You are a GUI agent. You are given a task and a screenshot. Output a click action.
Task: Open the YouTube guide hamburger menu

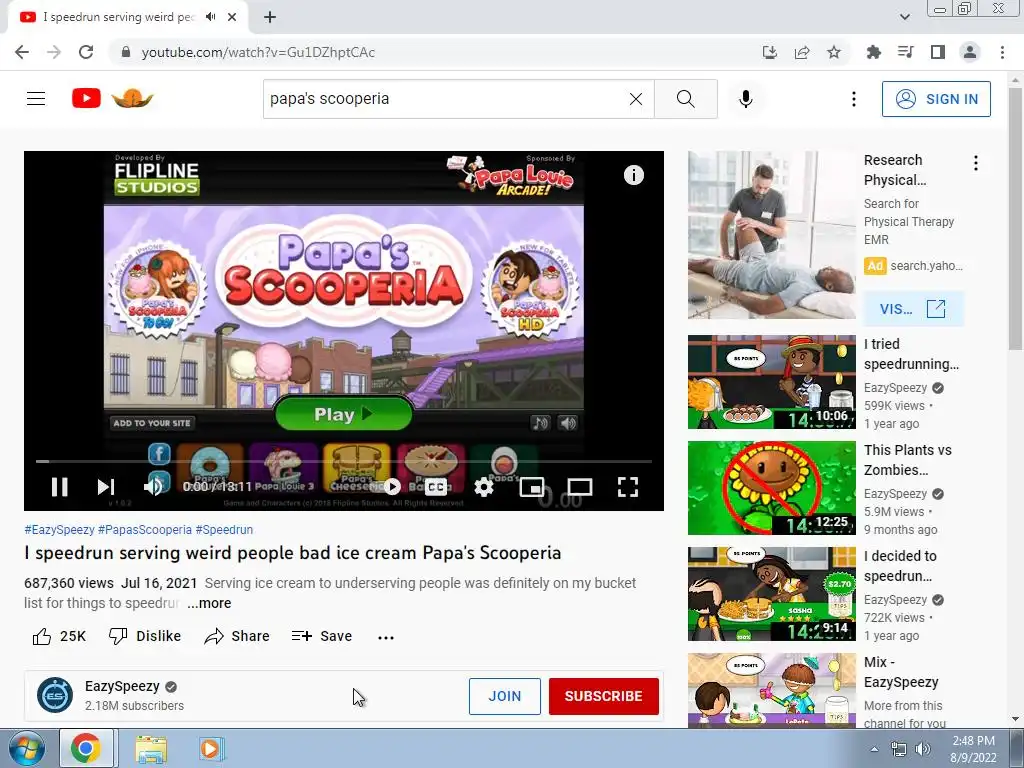pos(36,99)
